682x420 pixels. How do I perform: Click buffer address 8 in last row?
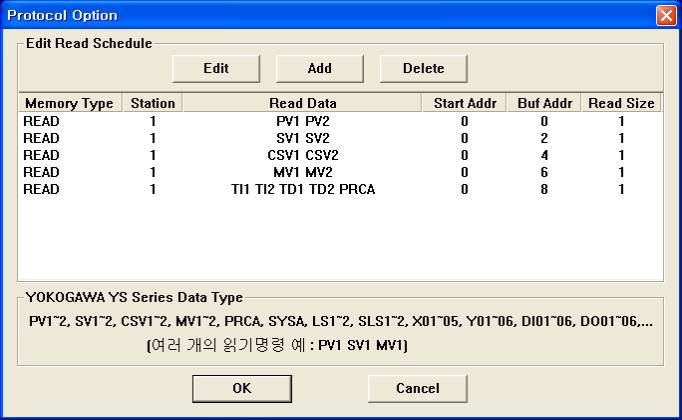[x=543, y=189]
